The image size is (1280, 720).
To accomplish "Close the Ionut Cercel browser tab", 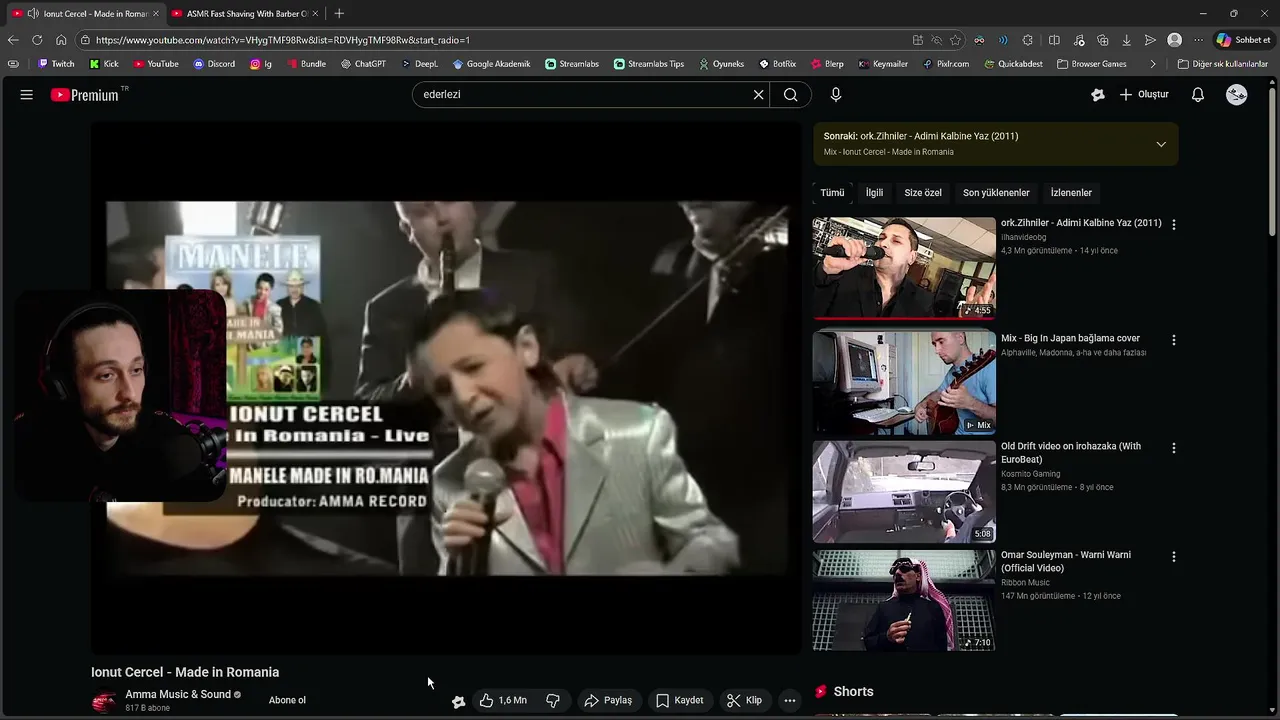I will [x=155, y=13].
